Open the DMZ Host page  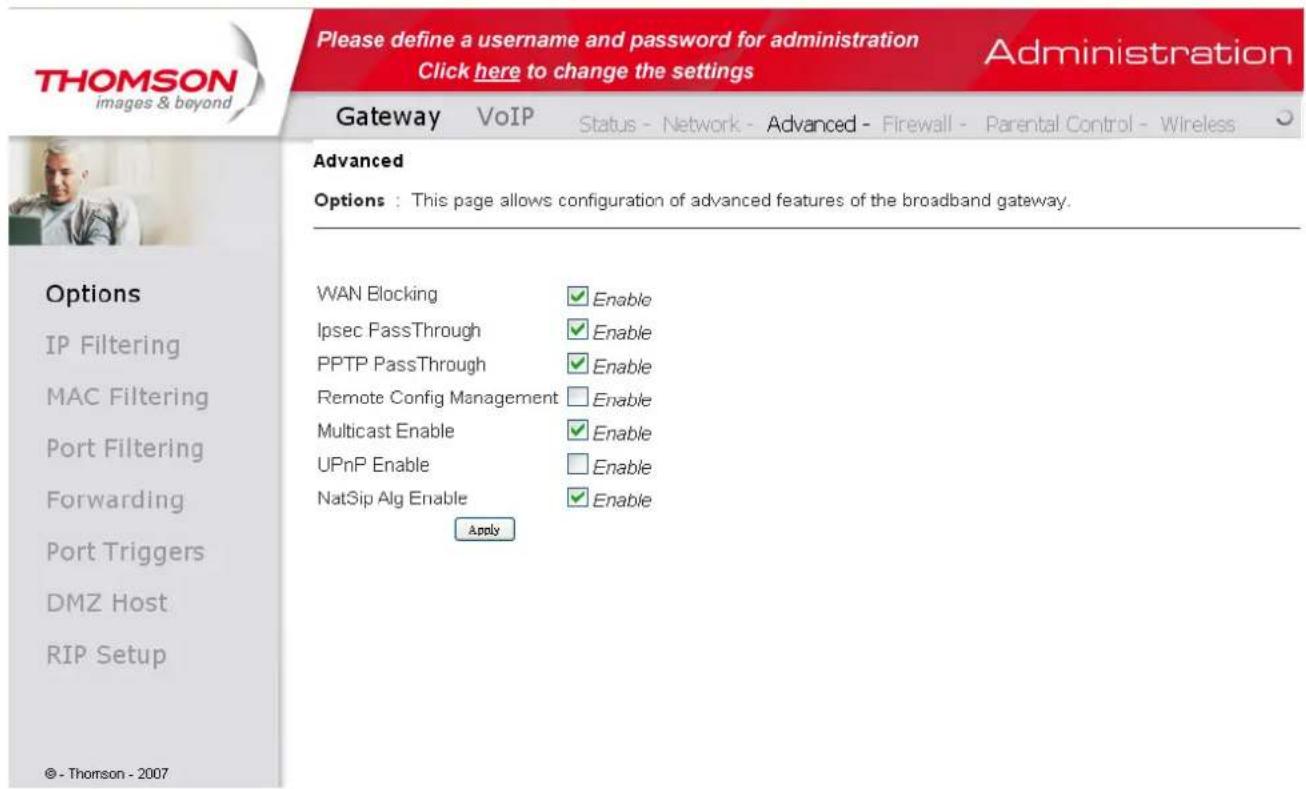tap(107, 603)
